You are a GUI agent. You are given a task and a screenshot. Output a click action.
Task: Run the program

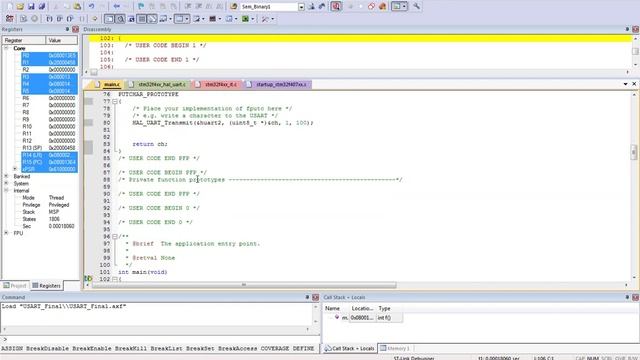click(24, 19)
